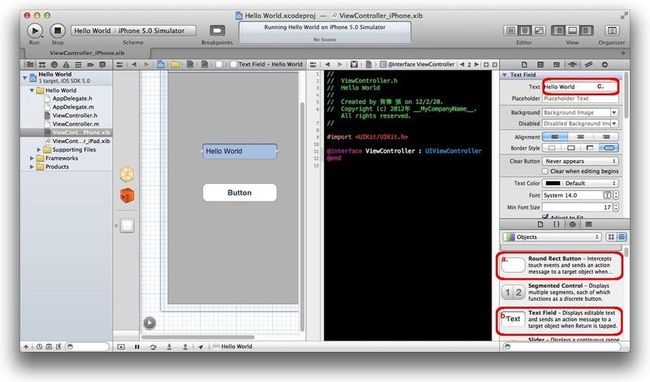The height and width of the screenshot is (382, 650).
Task: Click the Placeholder text input field
Action: tap(580, 99)
